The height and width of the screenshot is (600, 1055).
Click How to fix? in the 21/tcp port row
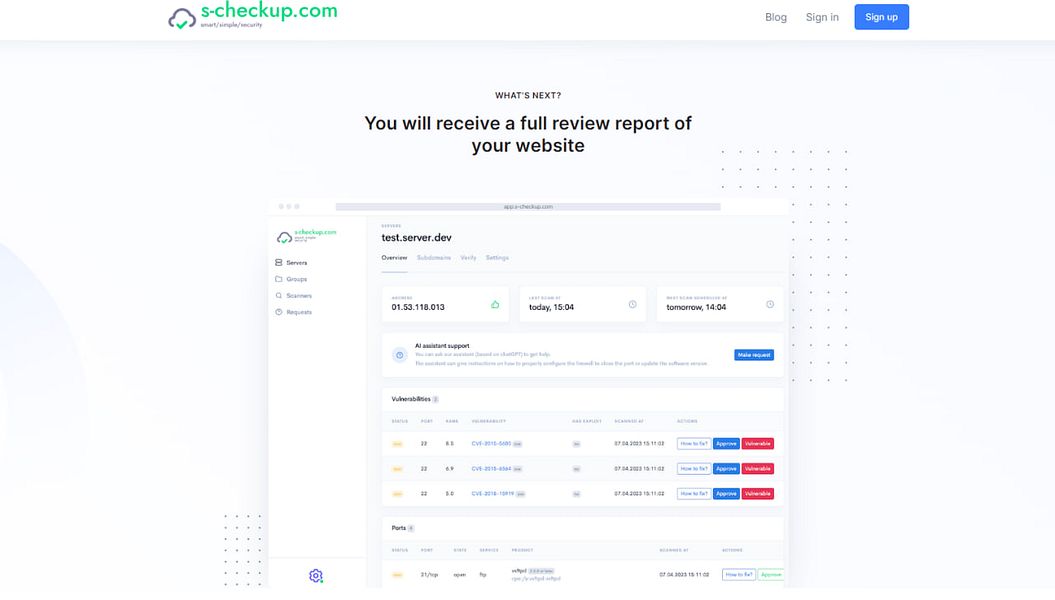(x=739, y=574)
